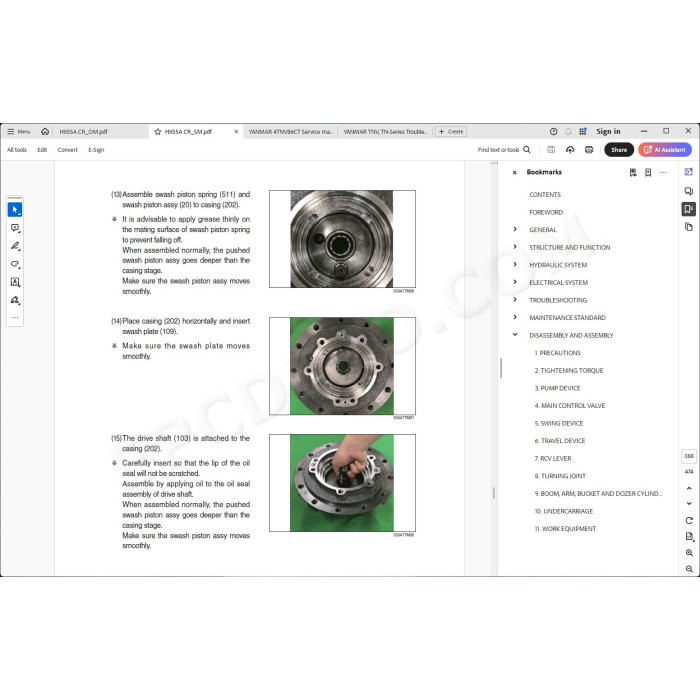Click the current page number 388 box
This screenshot has height=700, width=700.
coord(689,456)
